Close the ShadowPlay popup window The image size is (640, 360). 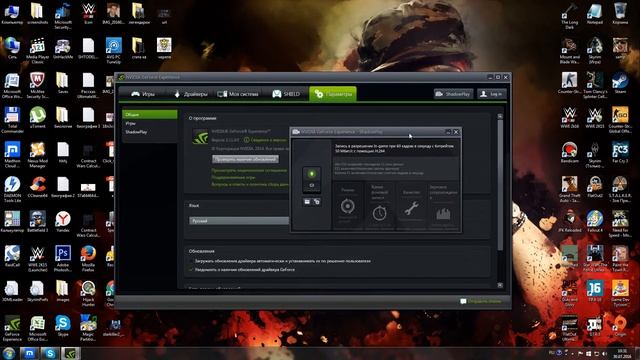456,132
